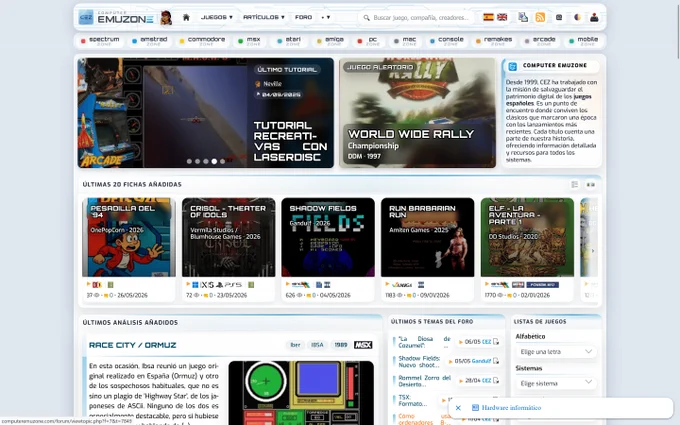Open the commodore zone tab
The width and height of the screenshot is (680, 425).
click(202, 41)
